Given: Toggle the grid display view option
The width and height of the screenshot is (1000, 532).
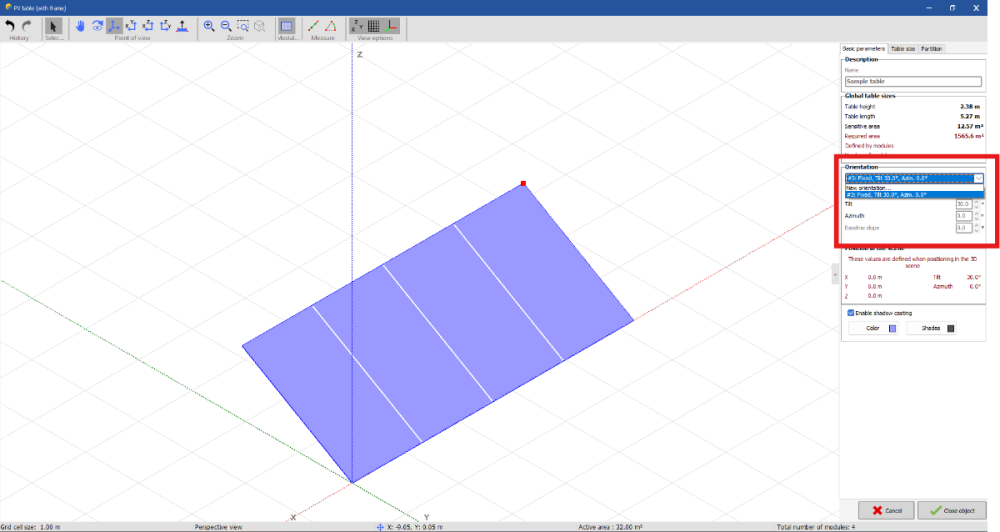Looking at the screenshot, I should 373,26.
